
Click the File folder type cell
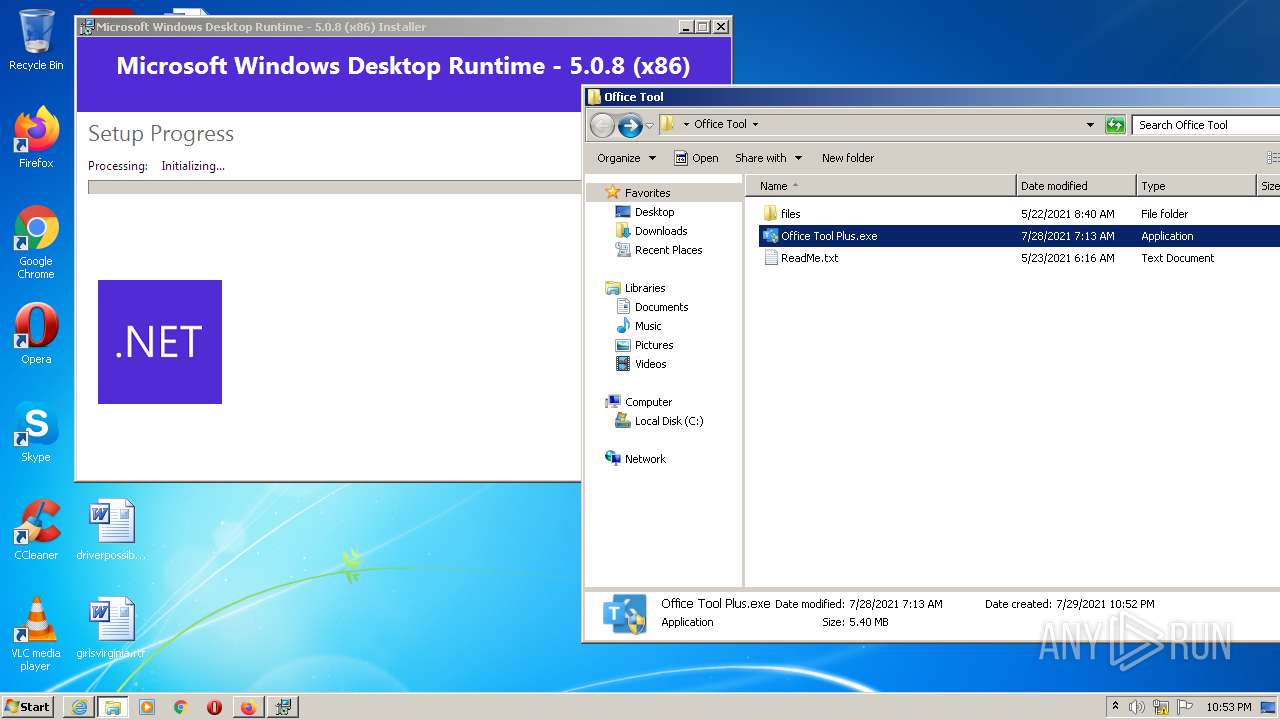coord(1165,214)
